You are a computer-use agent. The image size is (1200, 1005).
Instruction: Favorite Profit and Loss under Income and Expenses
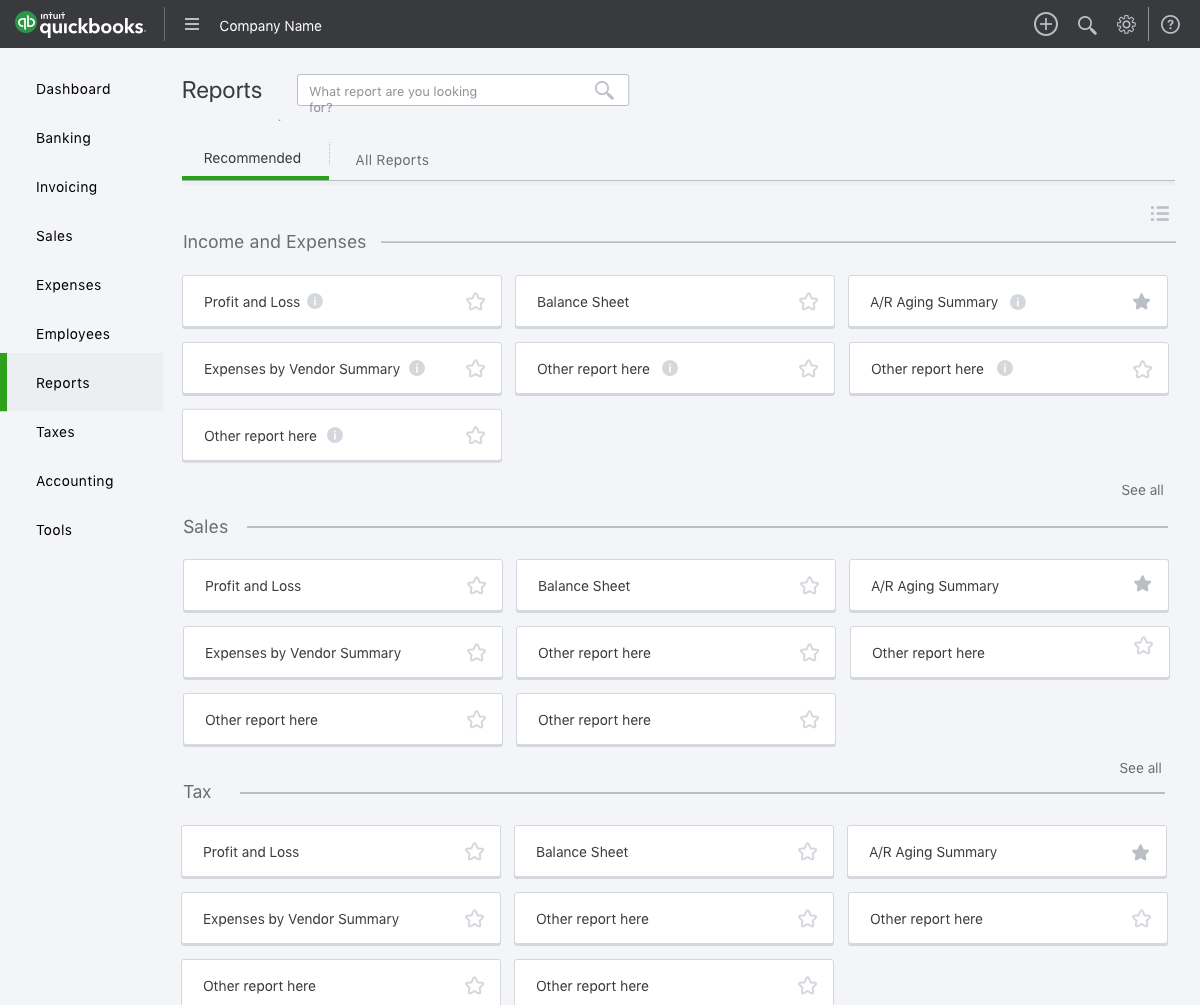476,302
